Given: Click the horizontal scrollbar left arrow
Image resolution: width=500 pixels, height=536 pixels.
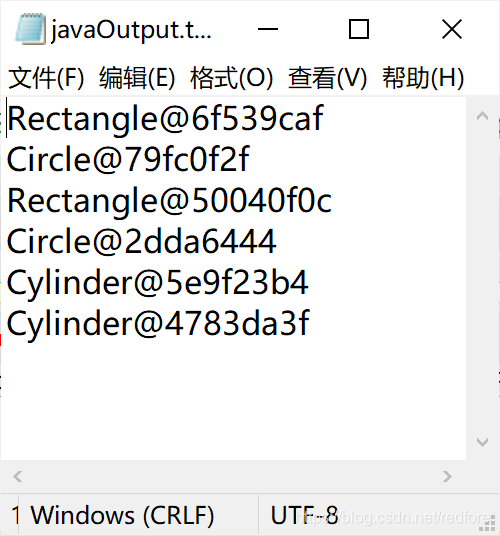Looking at the screenshot, I should pyautogui.click(x=18, y=476).
